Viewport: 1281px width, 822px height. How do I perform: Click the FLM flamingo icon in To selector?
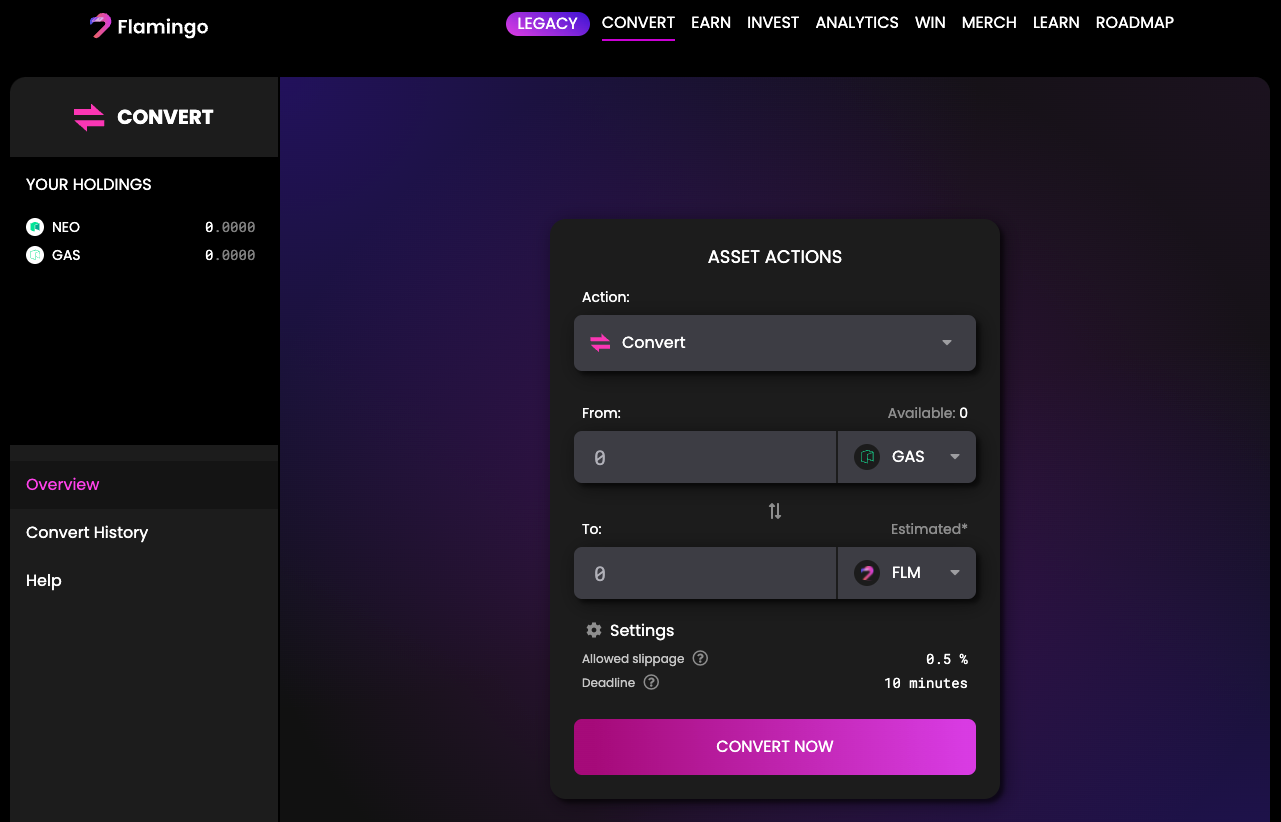tap(867, 573)
